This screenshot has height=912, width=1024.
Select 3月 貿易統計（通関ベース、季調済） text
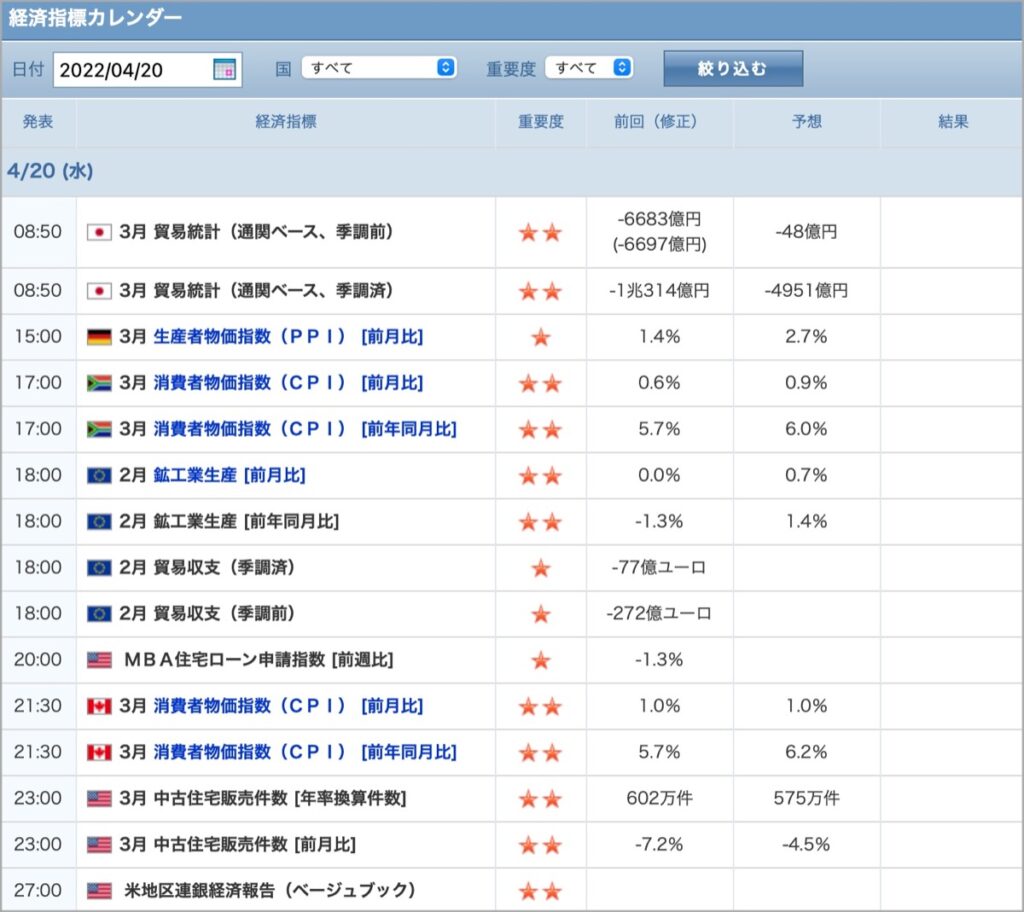(x=257, y=290)
